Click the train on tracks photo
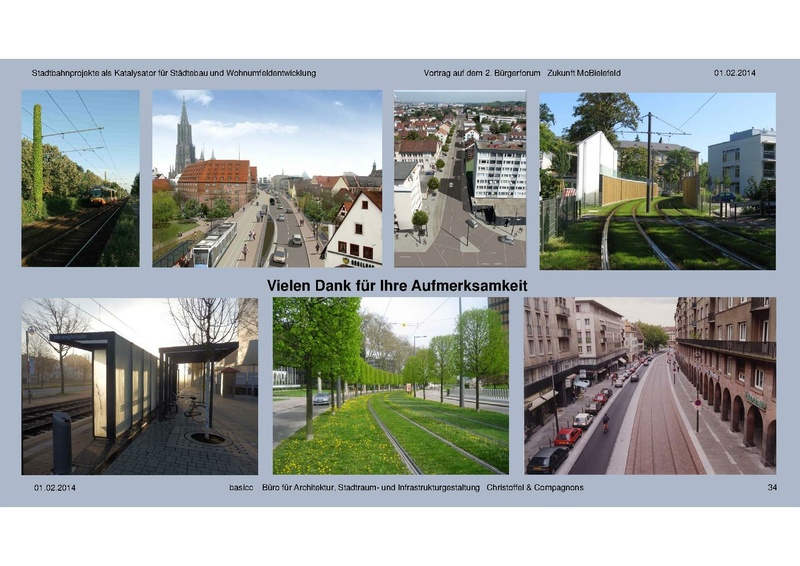The image size is (800, 566). [80, 179]
